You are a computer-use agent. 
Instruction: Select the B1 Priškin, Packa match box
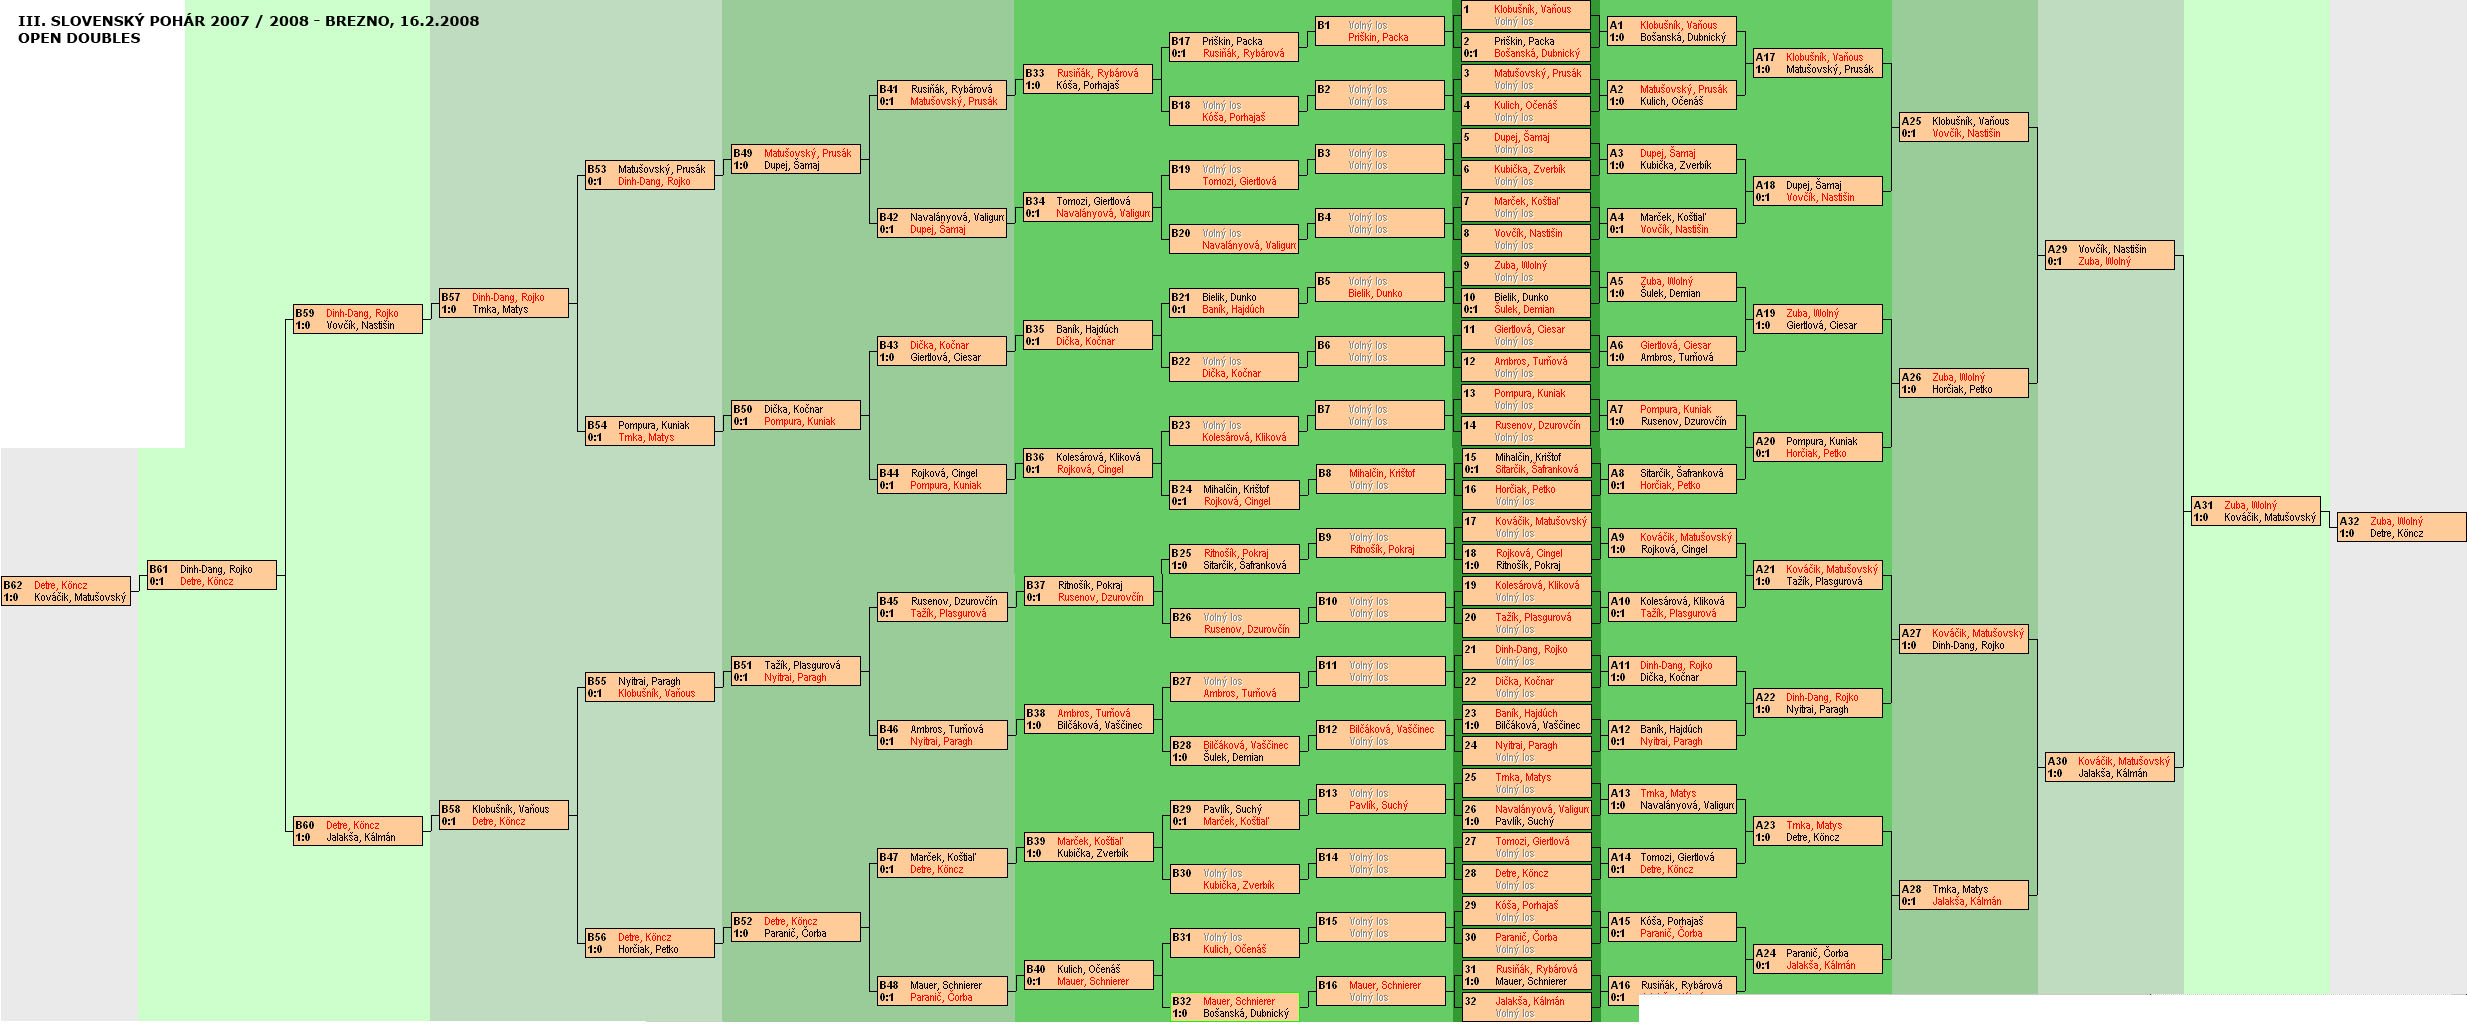tap(1380, 31)
